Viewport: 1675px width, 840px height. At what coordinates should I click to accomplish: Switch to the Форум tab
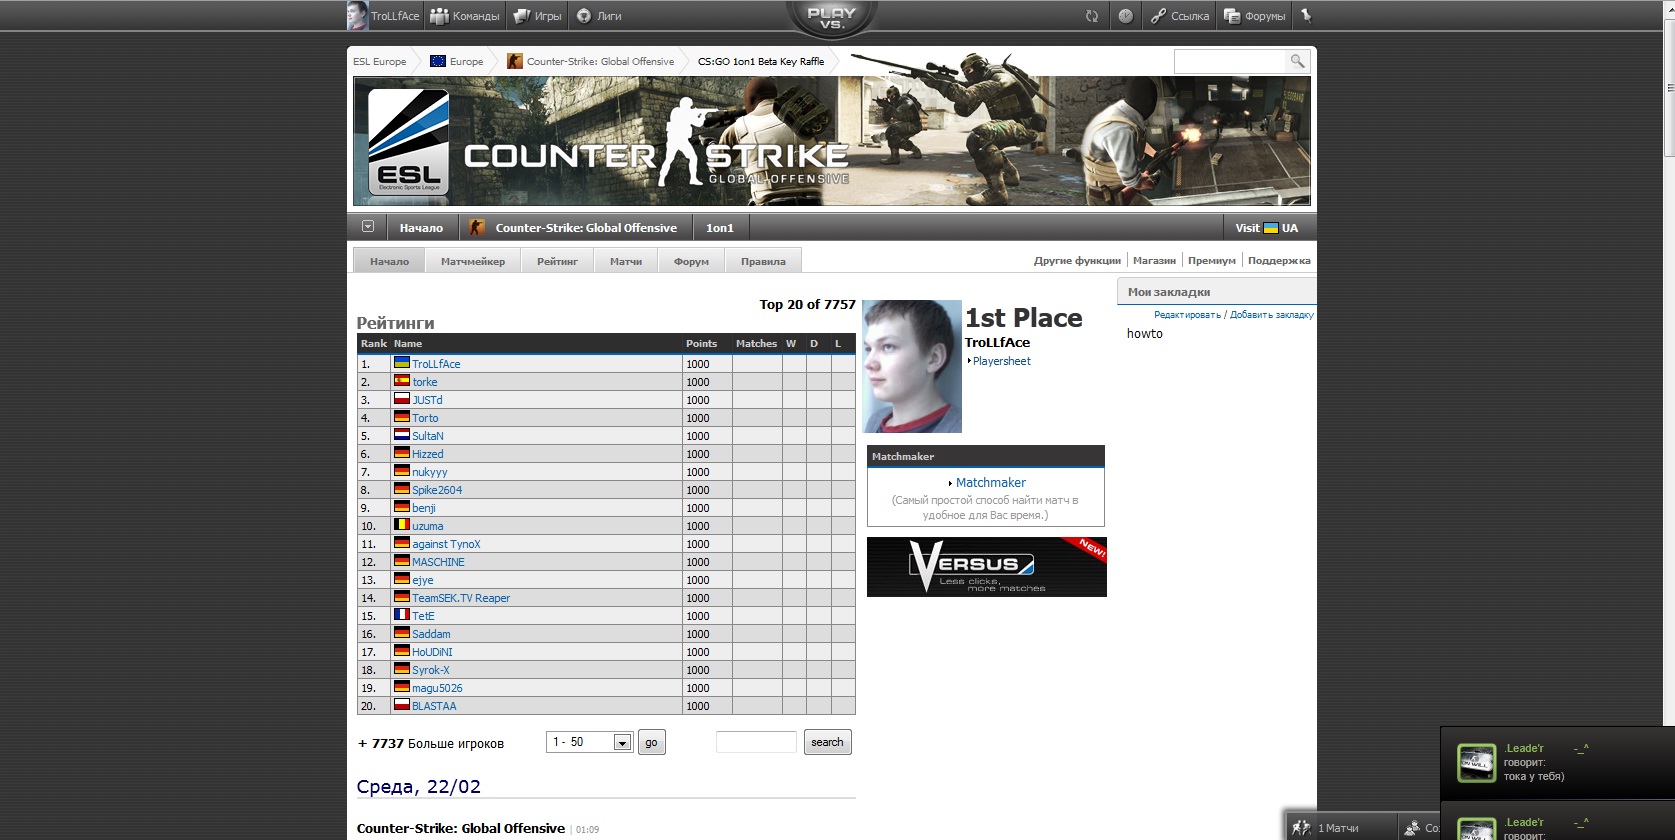click(x=691, y=261)
